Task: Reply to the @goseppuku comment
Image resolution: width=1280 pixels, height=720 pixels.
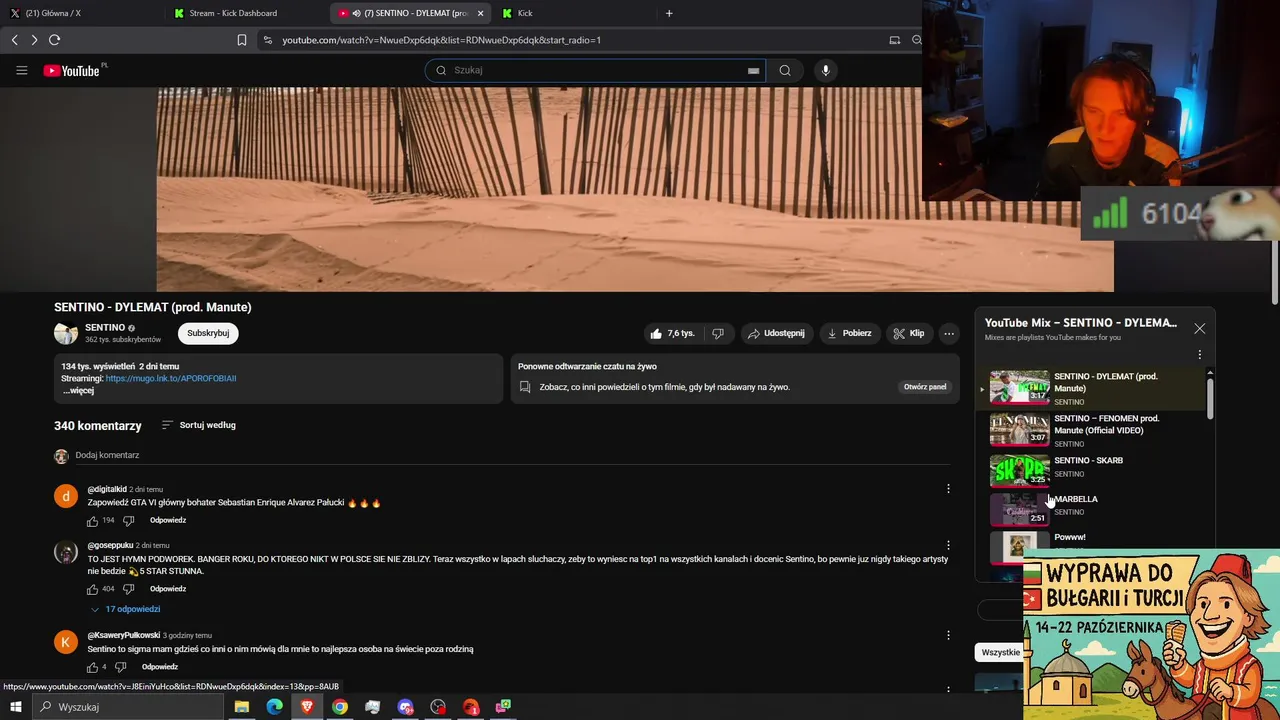Action: 168,589
